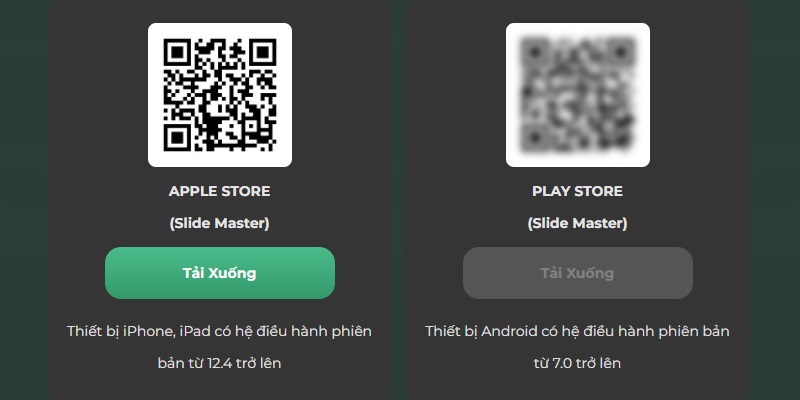This screenshot has width=800, height=400.
Task: Click top-left blurred corner square of Play QR
Action: 535,52
